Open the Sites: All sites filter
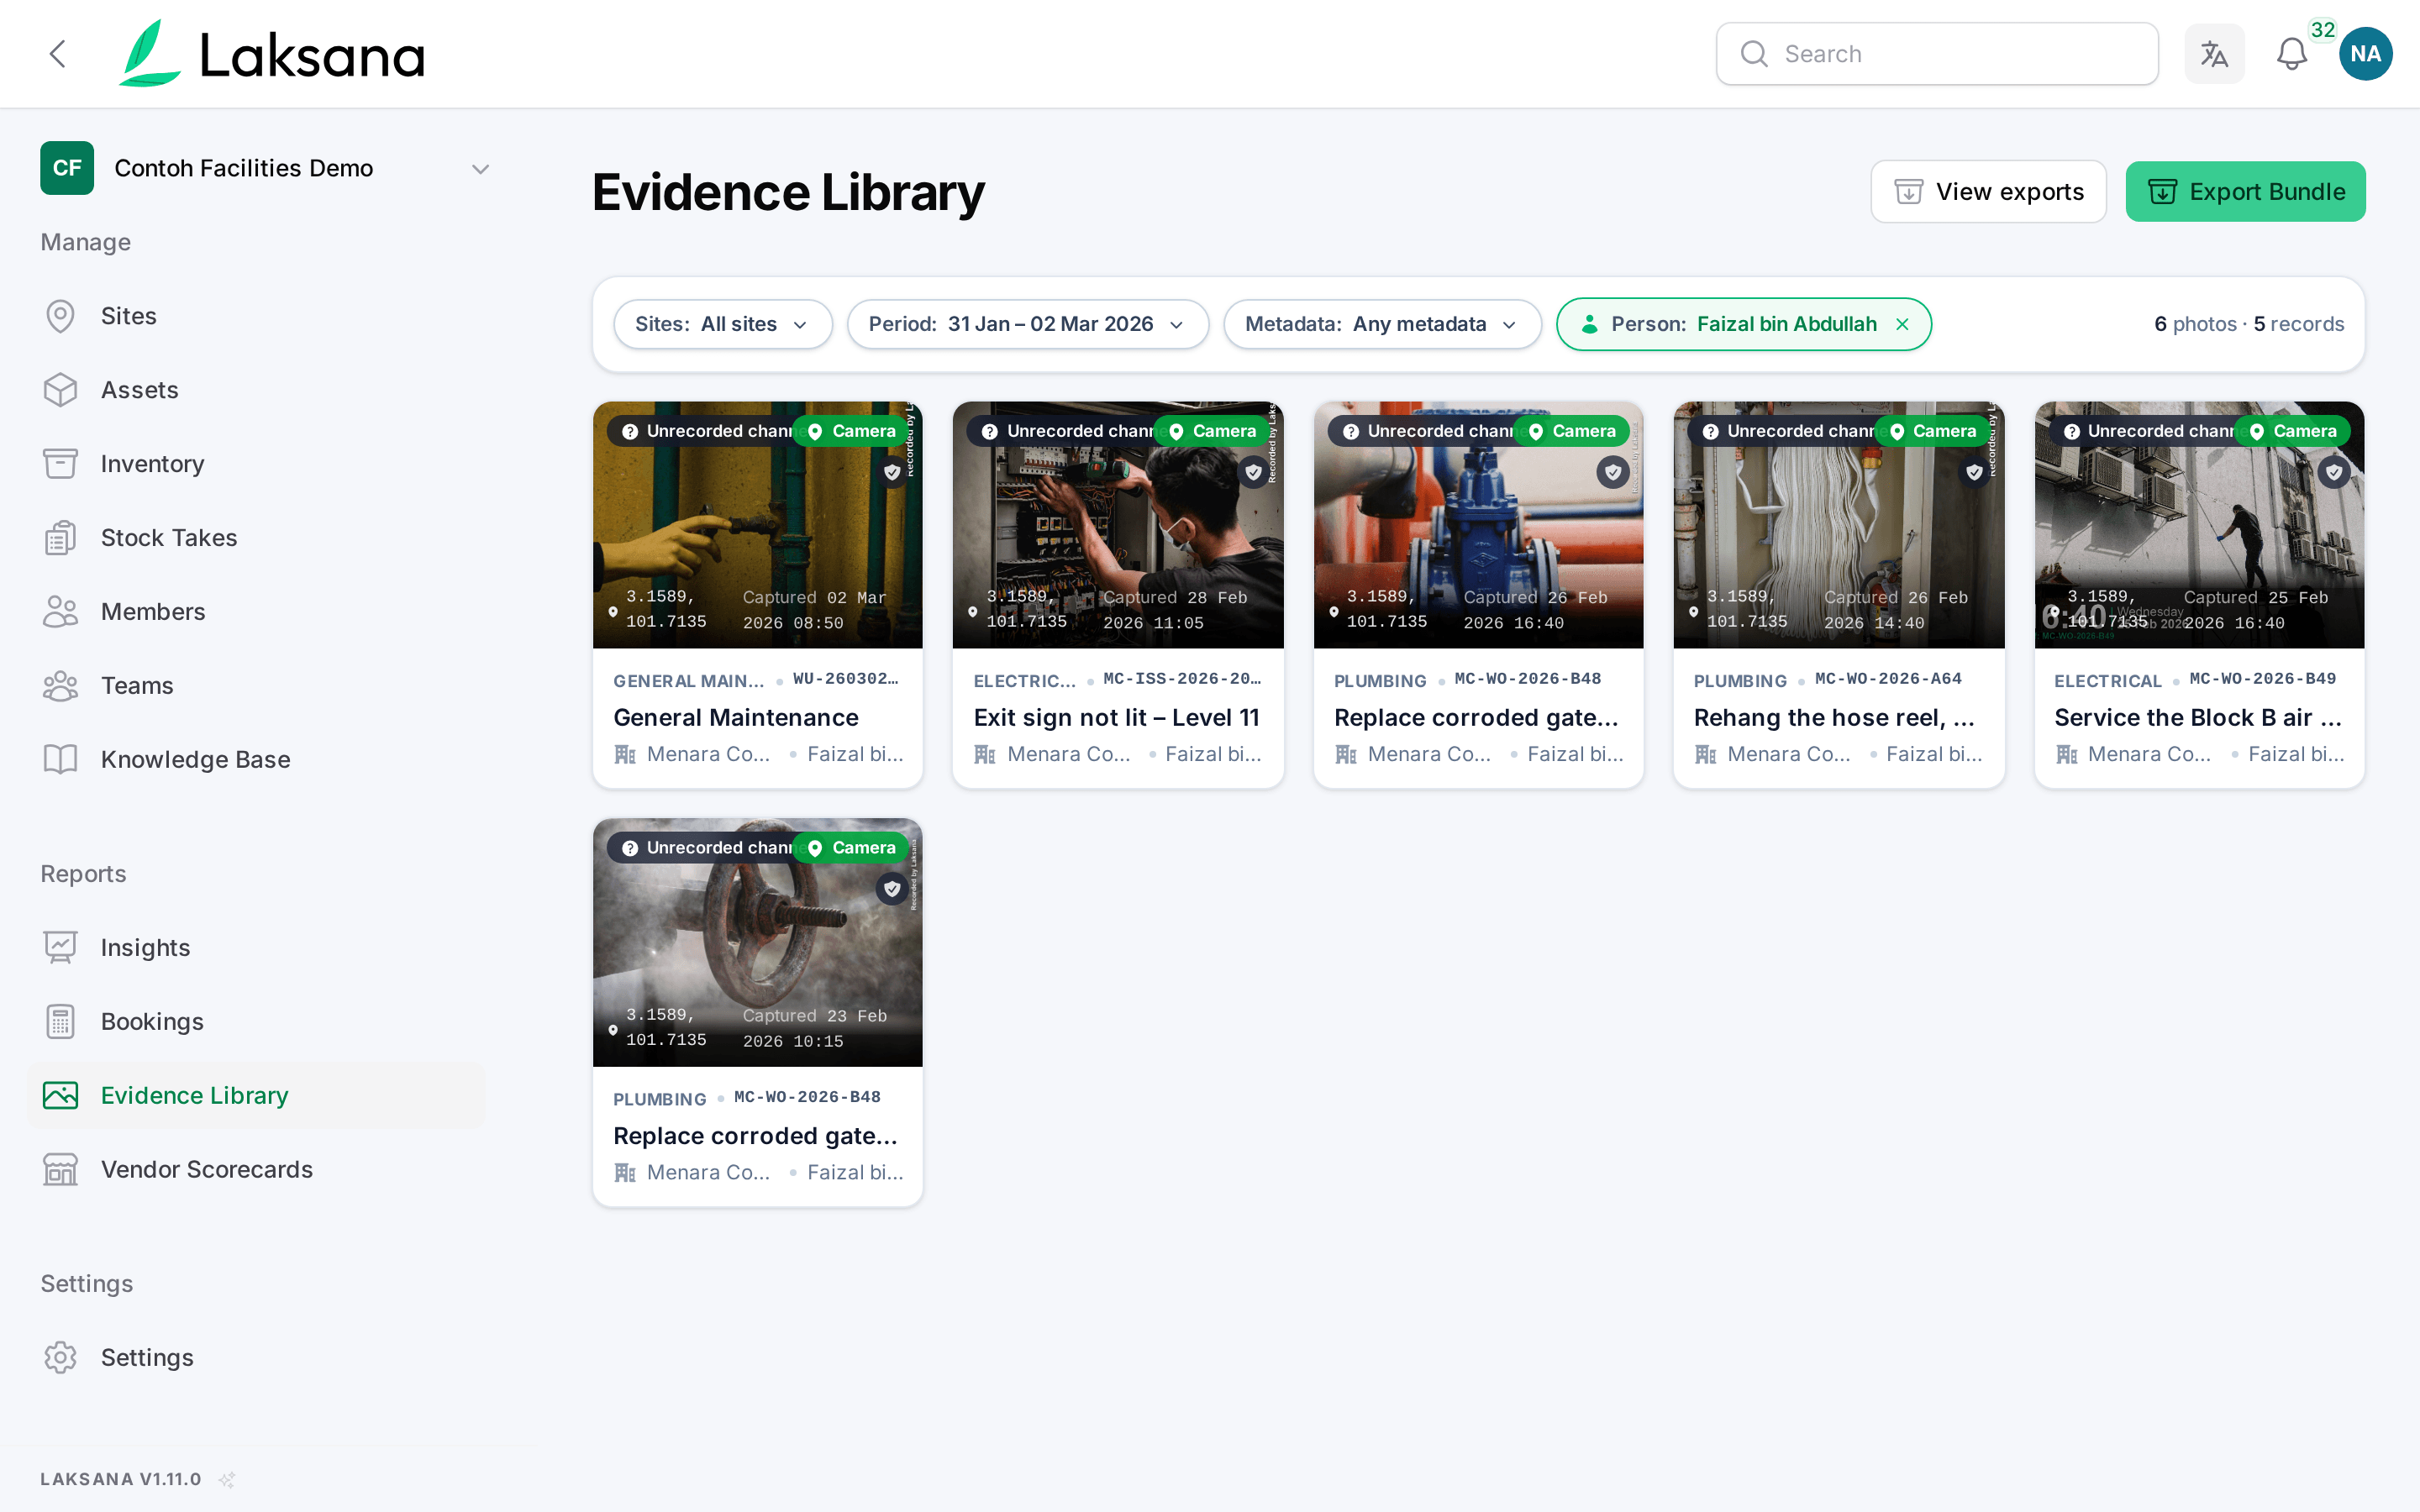2420x1512 pixels. [x=722, y=324]
